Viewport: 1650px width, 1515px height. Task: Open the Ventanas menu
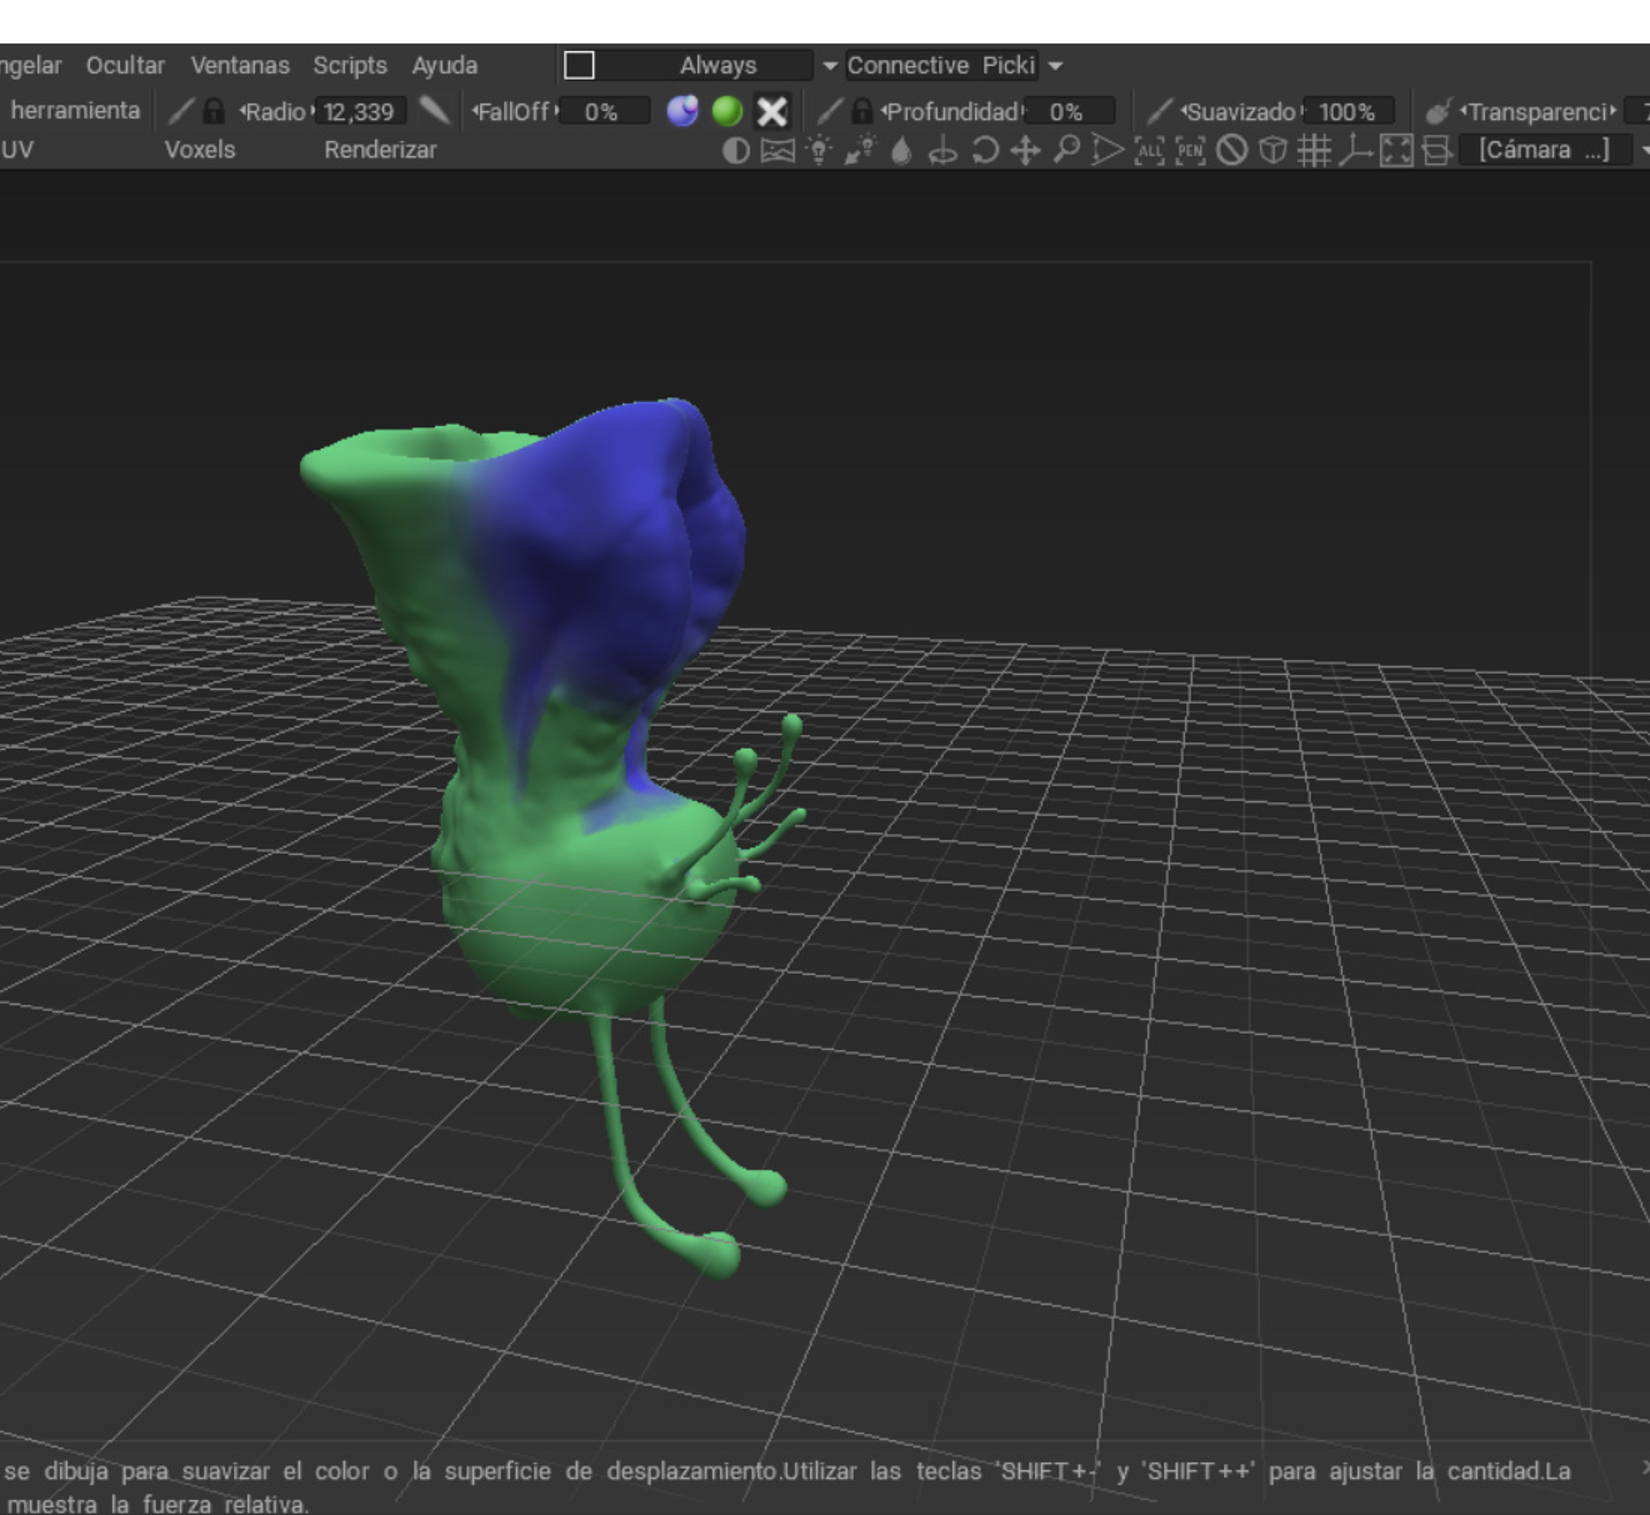pos(239,65)
